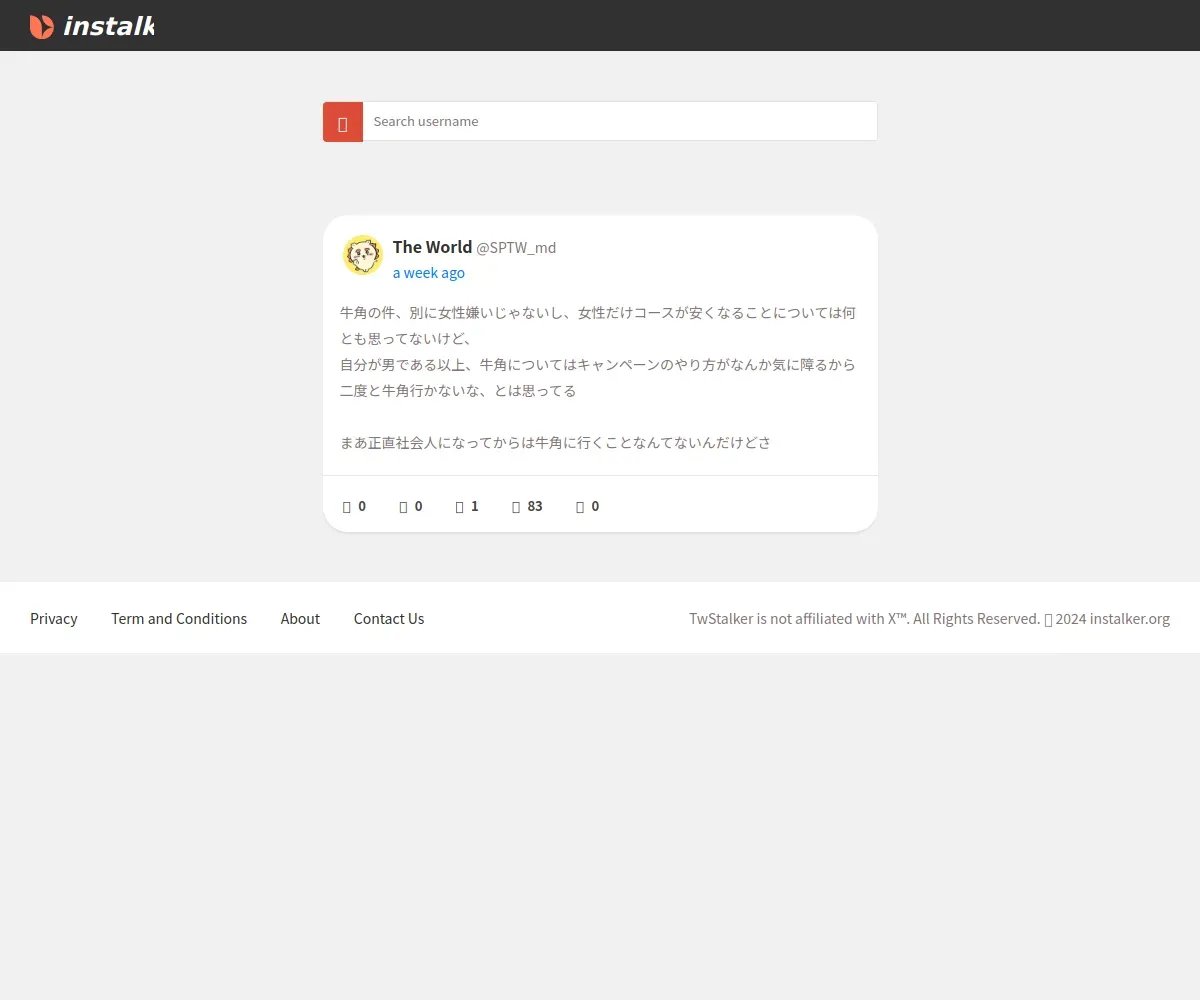
Task: Open the Privacy footer link
Action: pyautogui.click(x=54, y=619)
